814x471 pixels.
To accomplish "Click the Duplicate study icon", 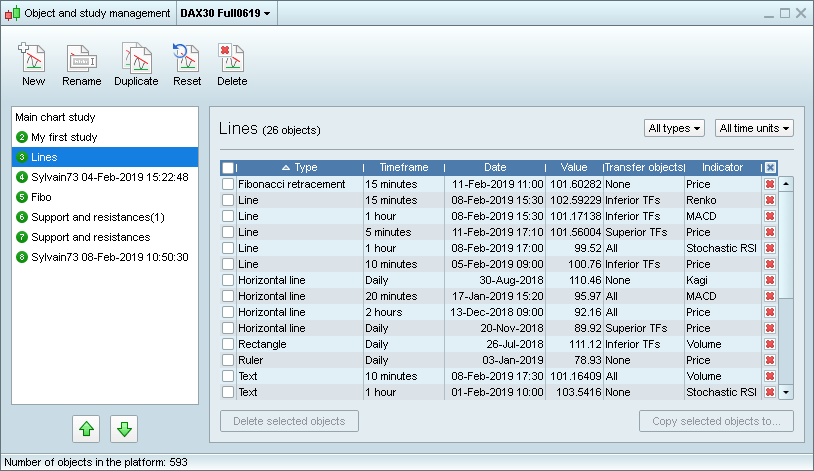I will pyautogui.click(x=135, y=60).
